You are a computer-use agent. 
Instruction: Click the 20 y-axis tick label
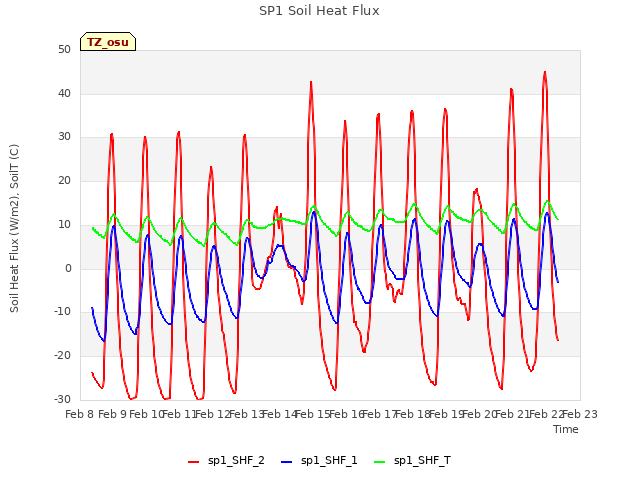point(64,181)
